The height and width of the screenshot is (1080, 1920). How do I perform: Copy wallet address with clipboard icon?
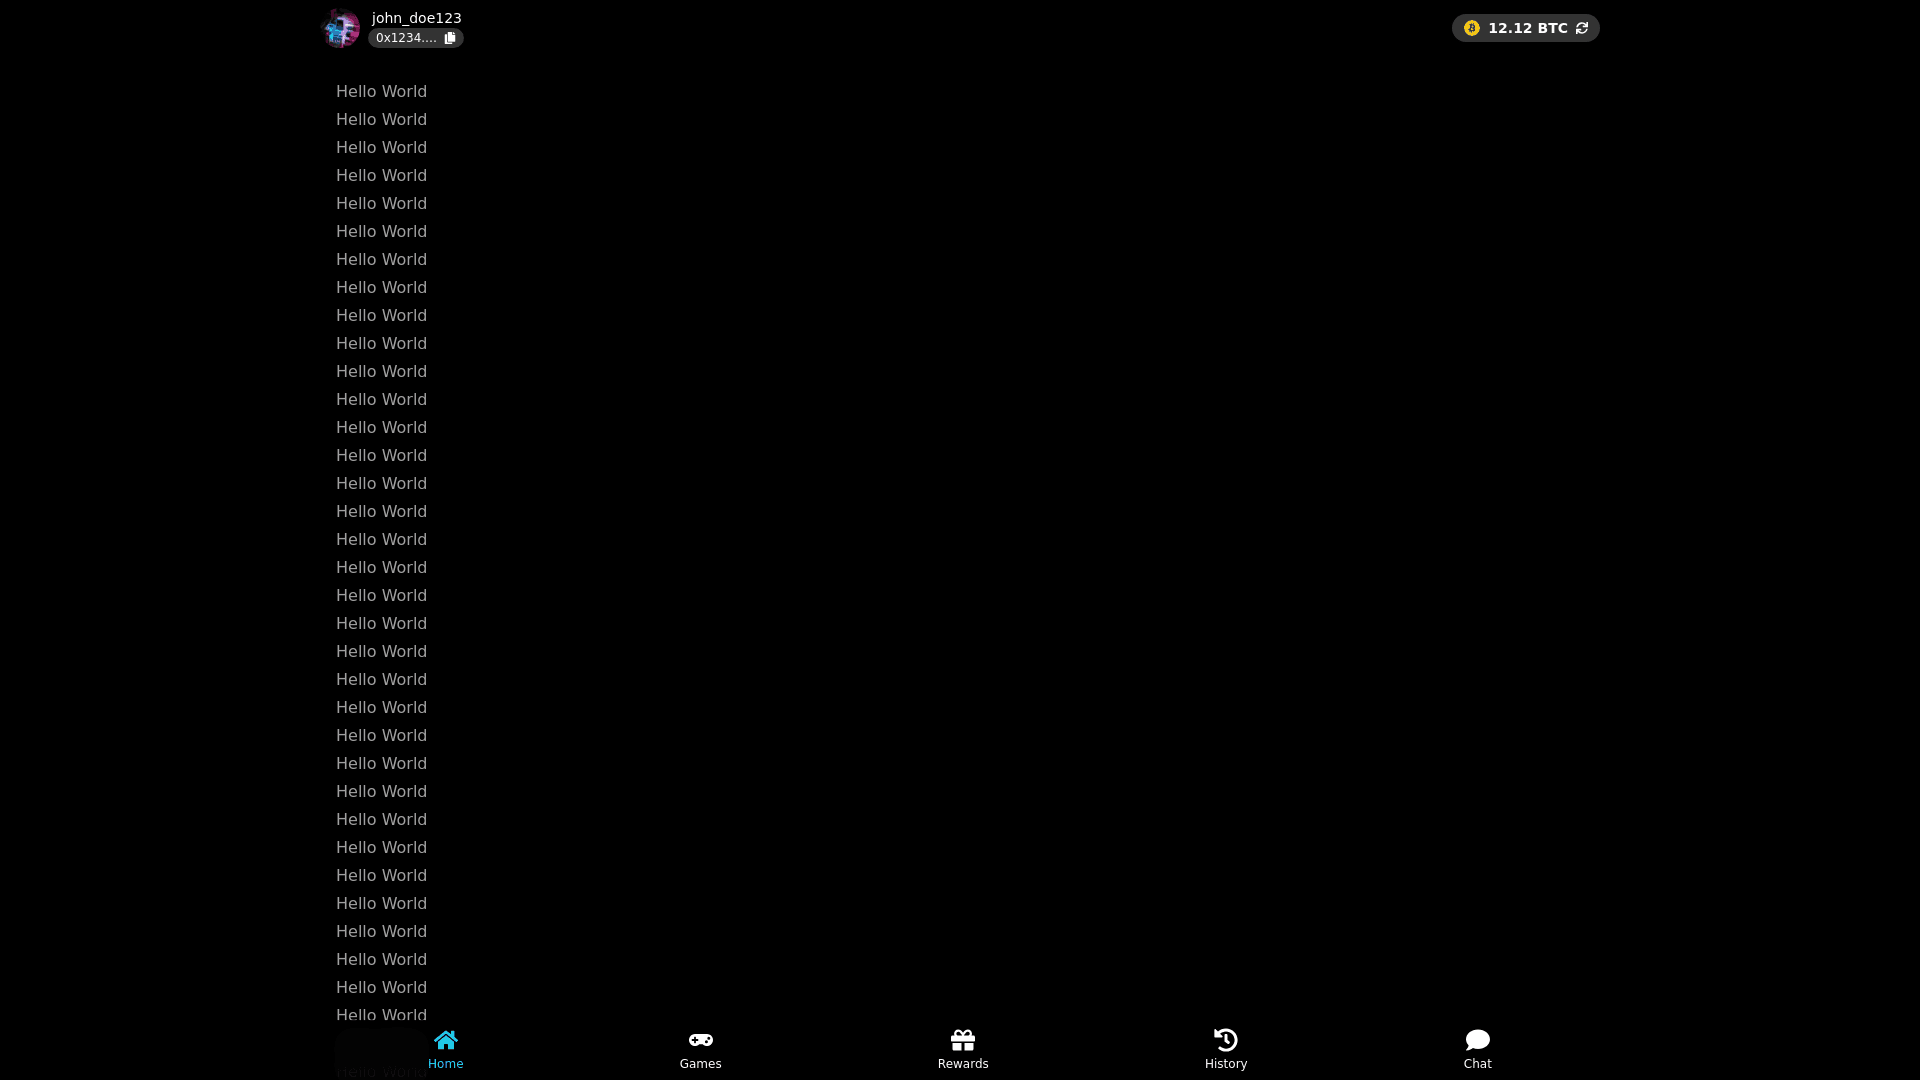pos(450,38)
